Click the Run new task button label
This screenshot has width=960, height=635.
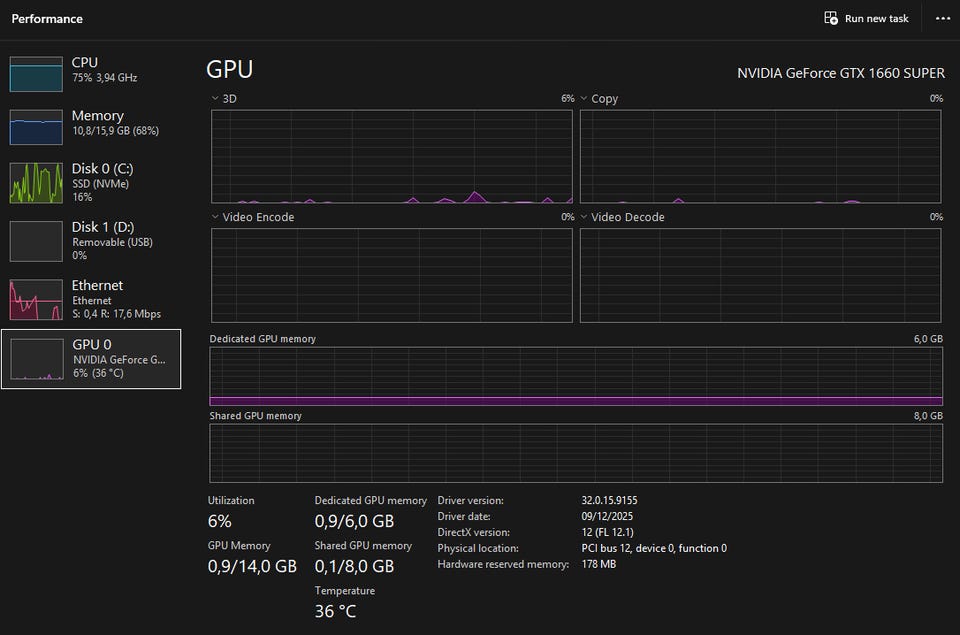(877, 18)
